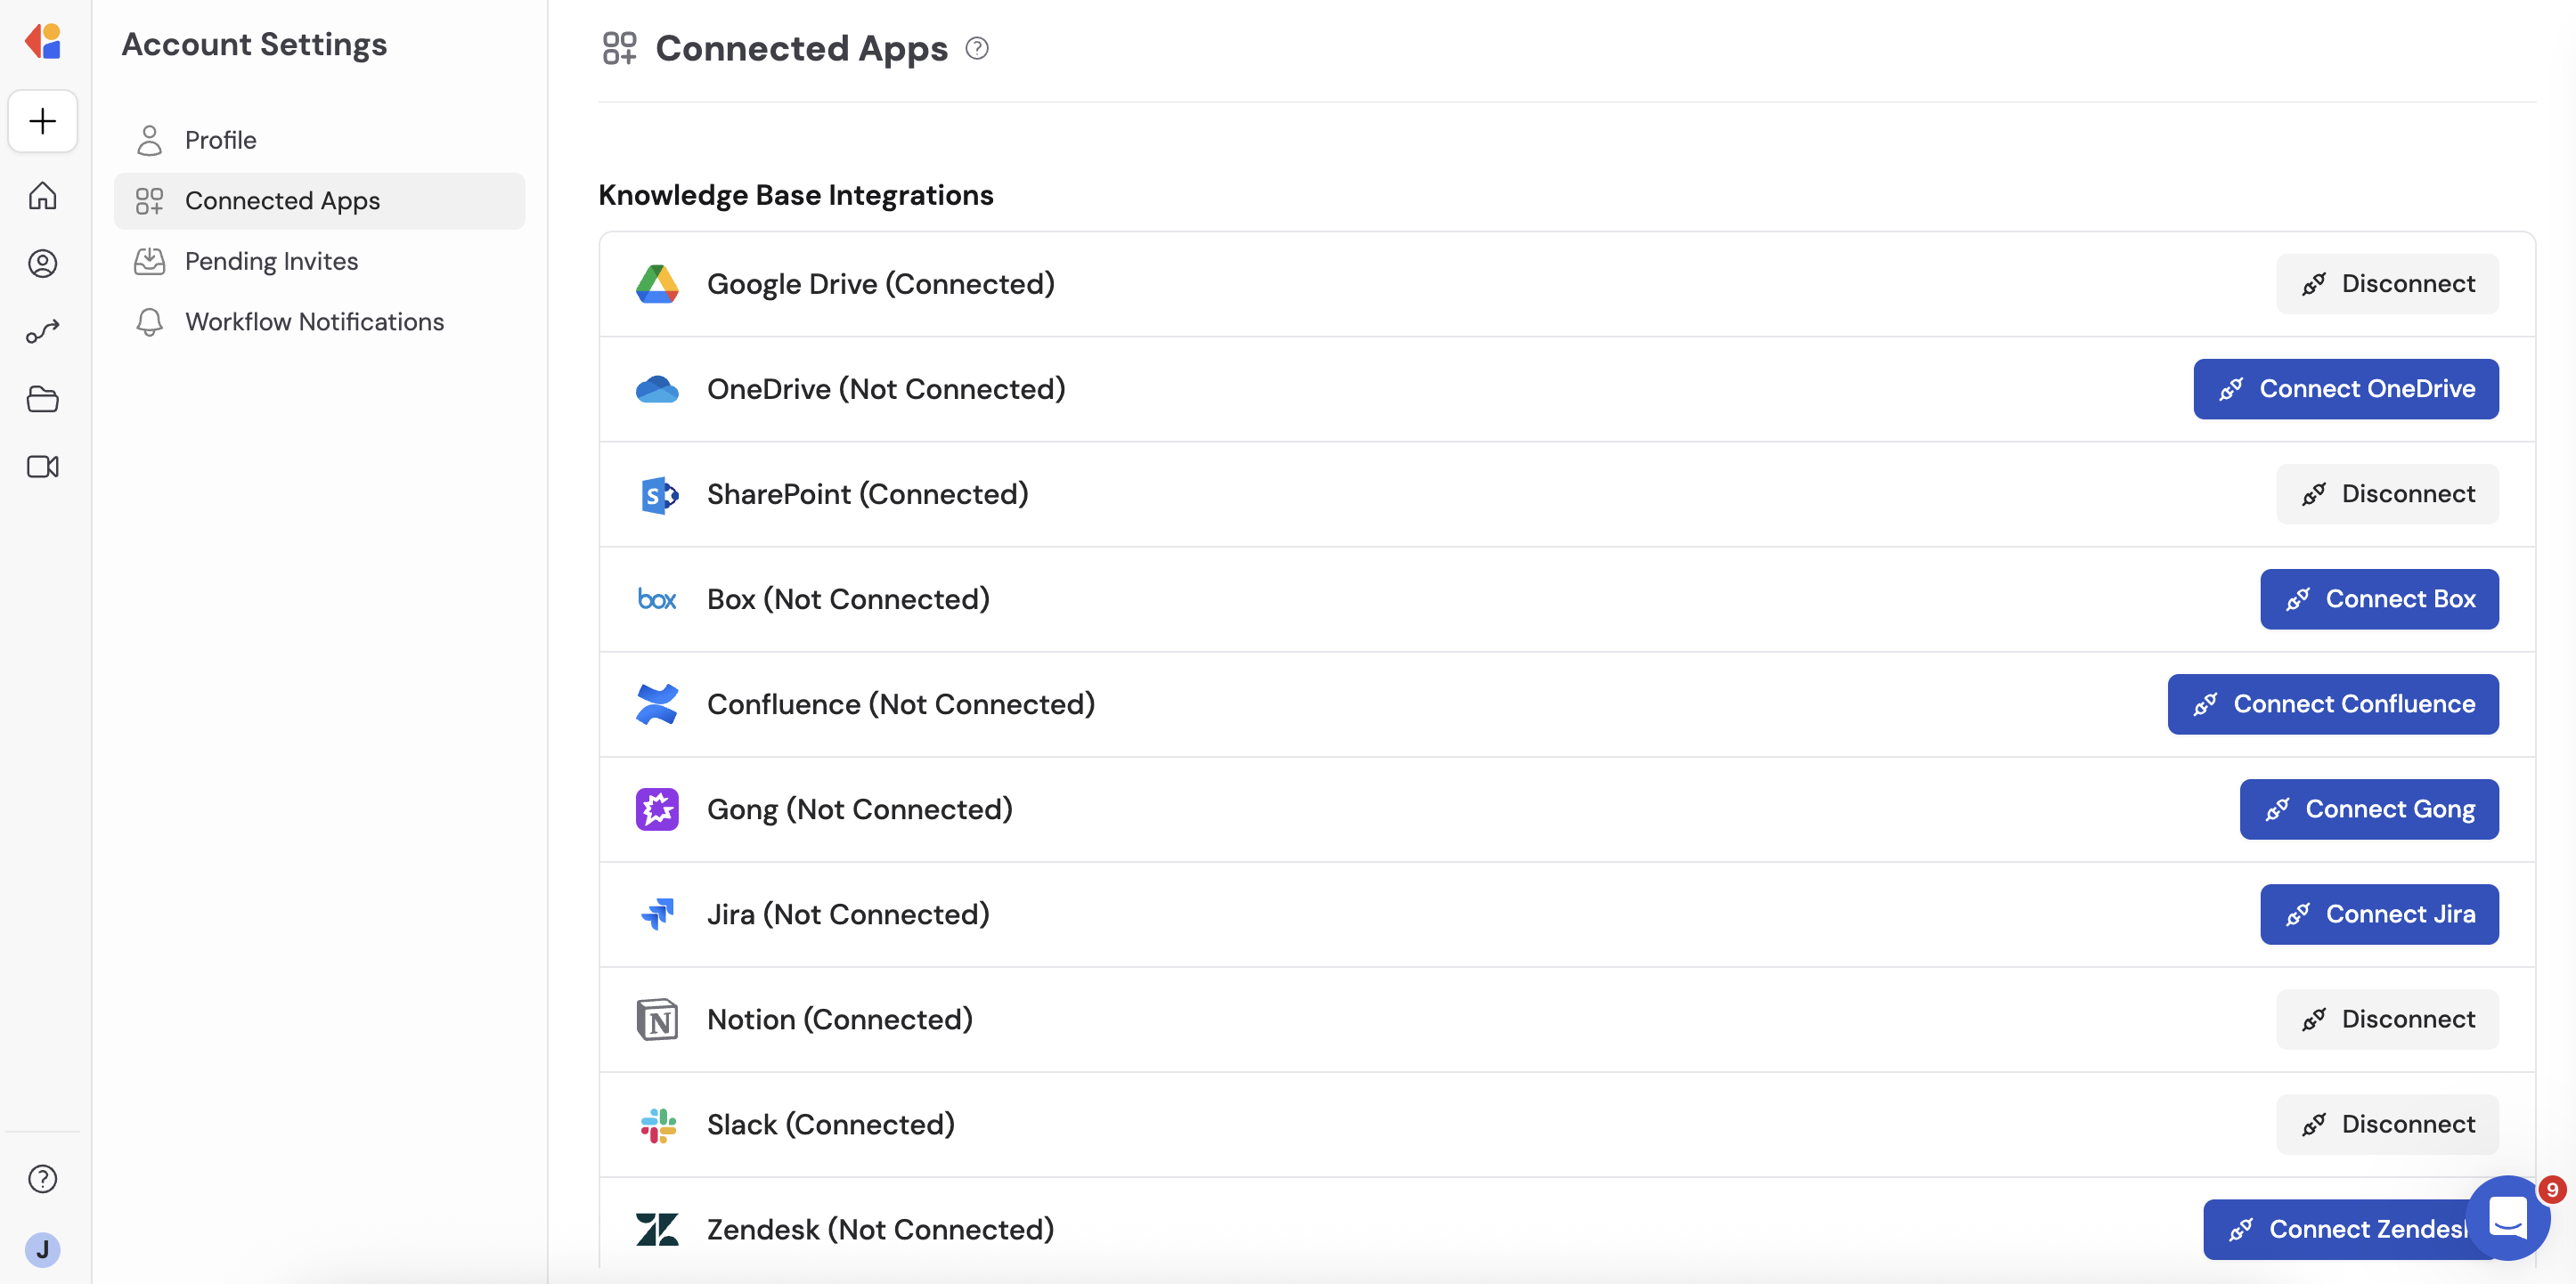Disconnect Notion
Screen dimensions: 2576x1284
pos(2387,1019)
